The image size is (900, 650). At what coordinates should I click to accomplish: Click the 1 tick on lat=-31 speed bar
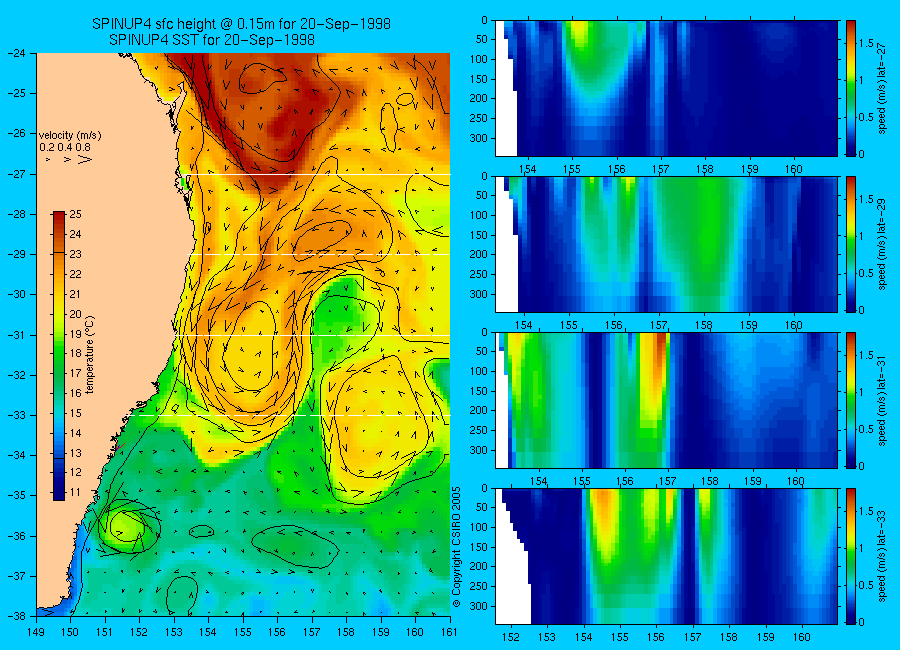(862, 392)
